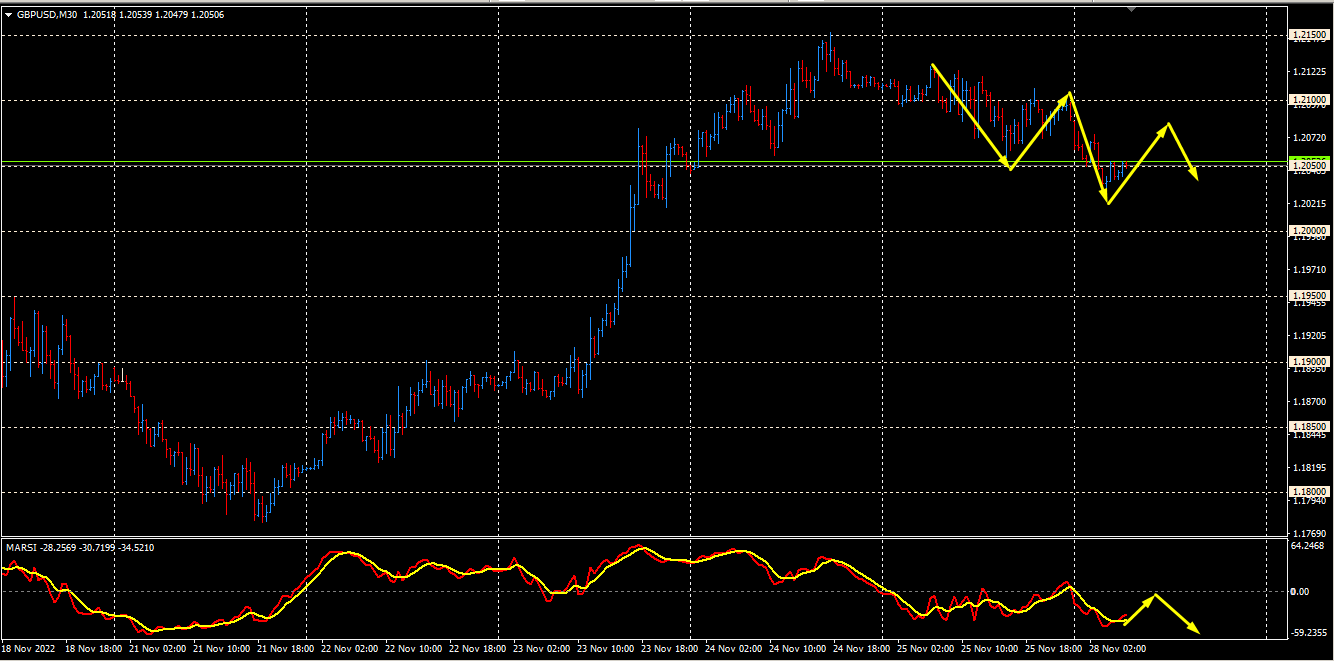Screen dimensions: 1334x662
Task: Open the dropdown triangle beside GBPUSD,M30
Action: pyautogui.click(x=9, y=15)
